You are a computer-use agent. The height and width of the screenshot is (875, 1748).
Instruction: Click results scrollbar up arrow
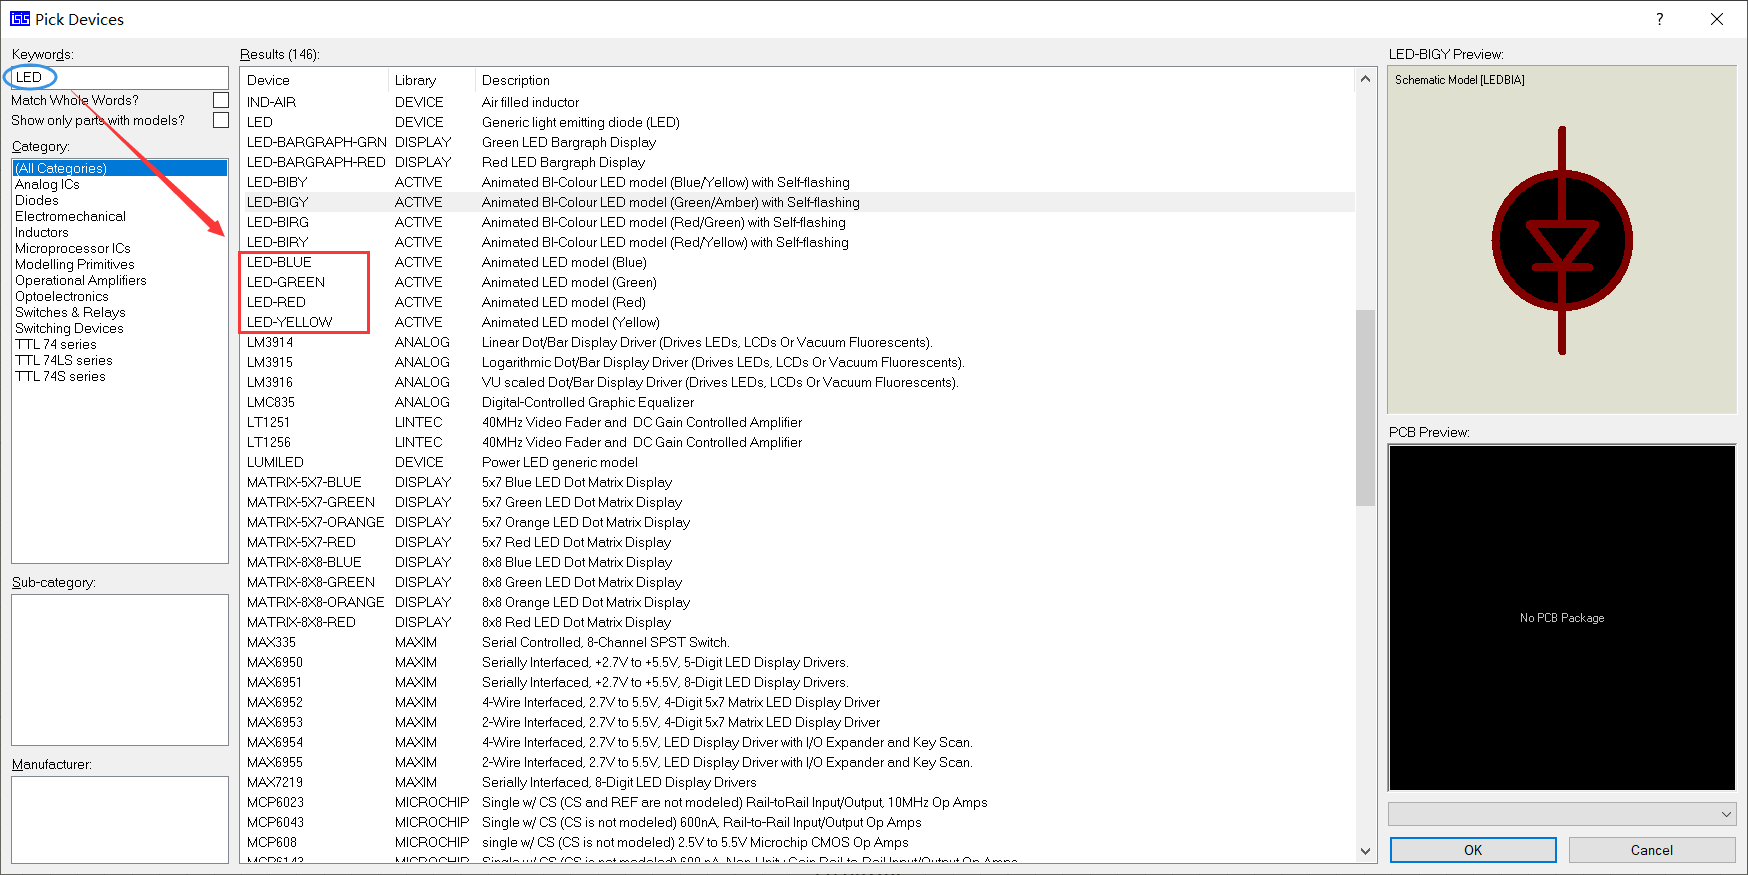pyautogui.click(x=1366, y=79)
